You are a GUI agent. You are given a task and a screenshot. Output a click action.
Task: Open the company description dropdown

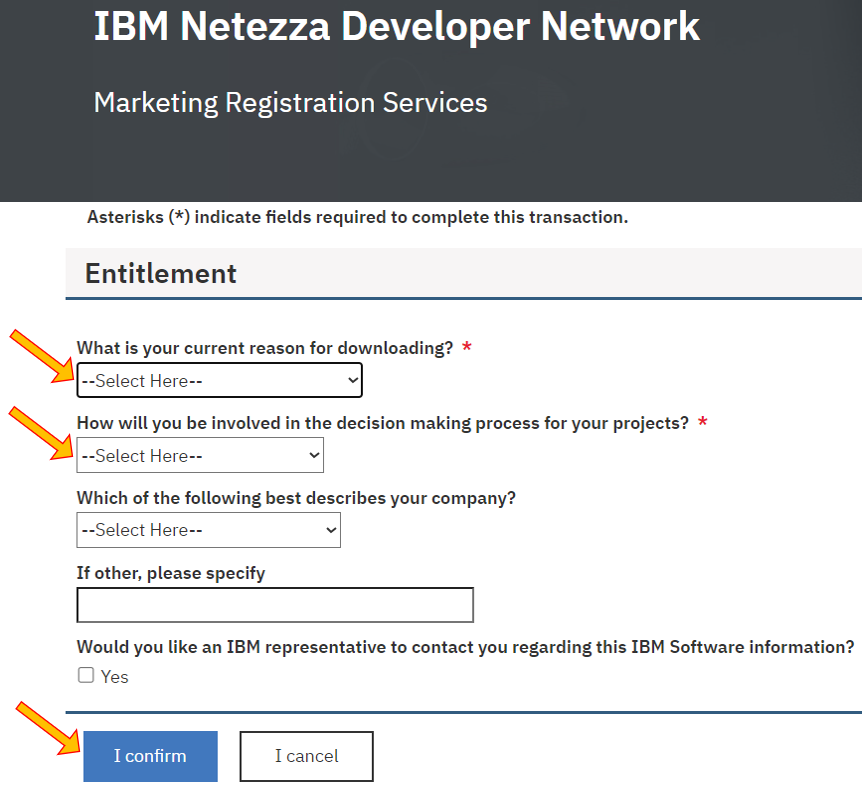(207, 530)
